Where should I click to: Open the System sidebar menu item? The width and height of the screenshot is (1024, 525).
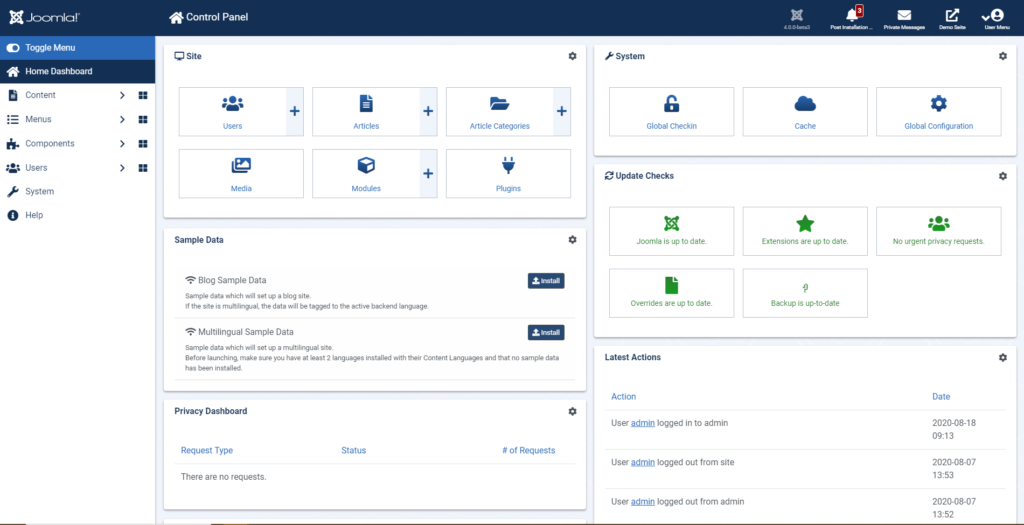[x=40, y=192]
